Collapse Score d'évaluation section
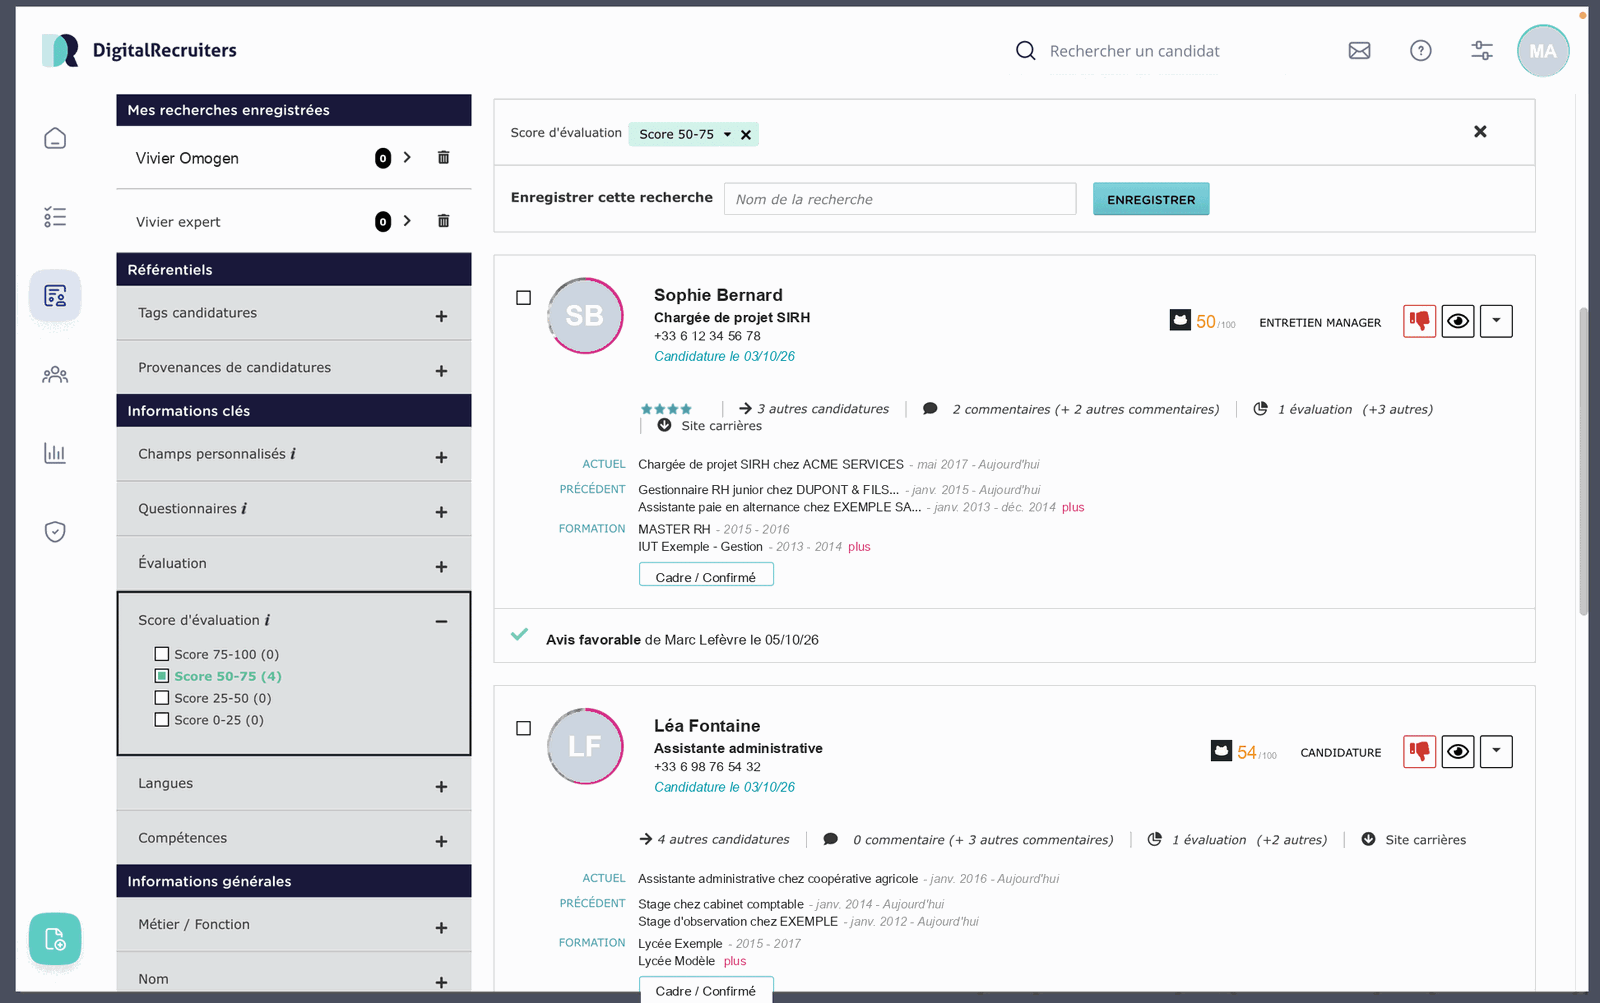This screenshot has height=1003, width=1600. (x=441, y=621)
